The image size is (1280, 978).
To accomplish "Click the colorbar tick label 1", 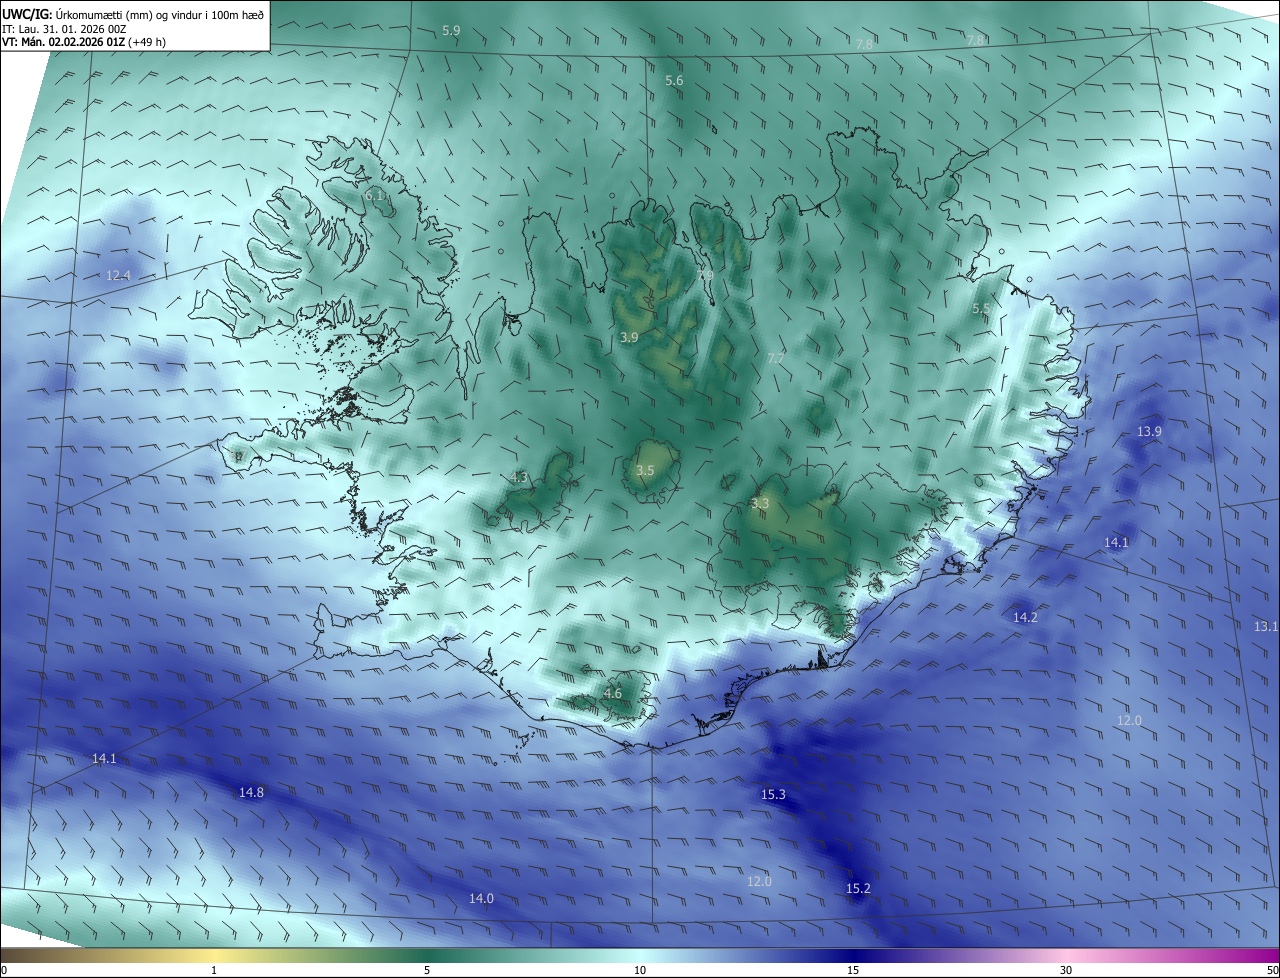I will [x=214, y=970].
